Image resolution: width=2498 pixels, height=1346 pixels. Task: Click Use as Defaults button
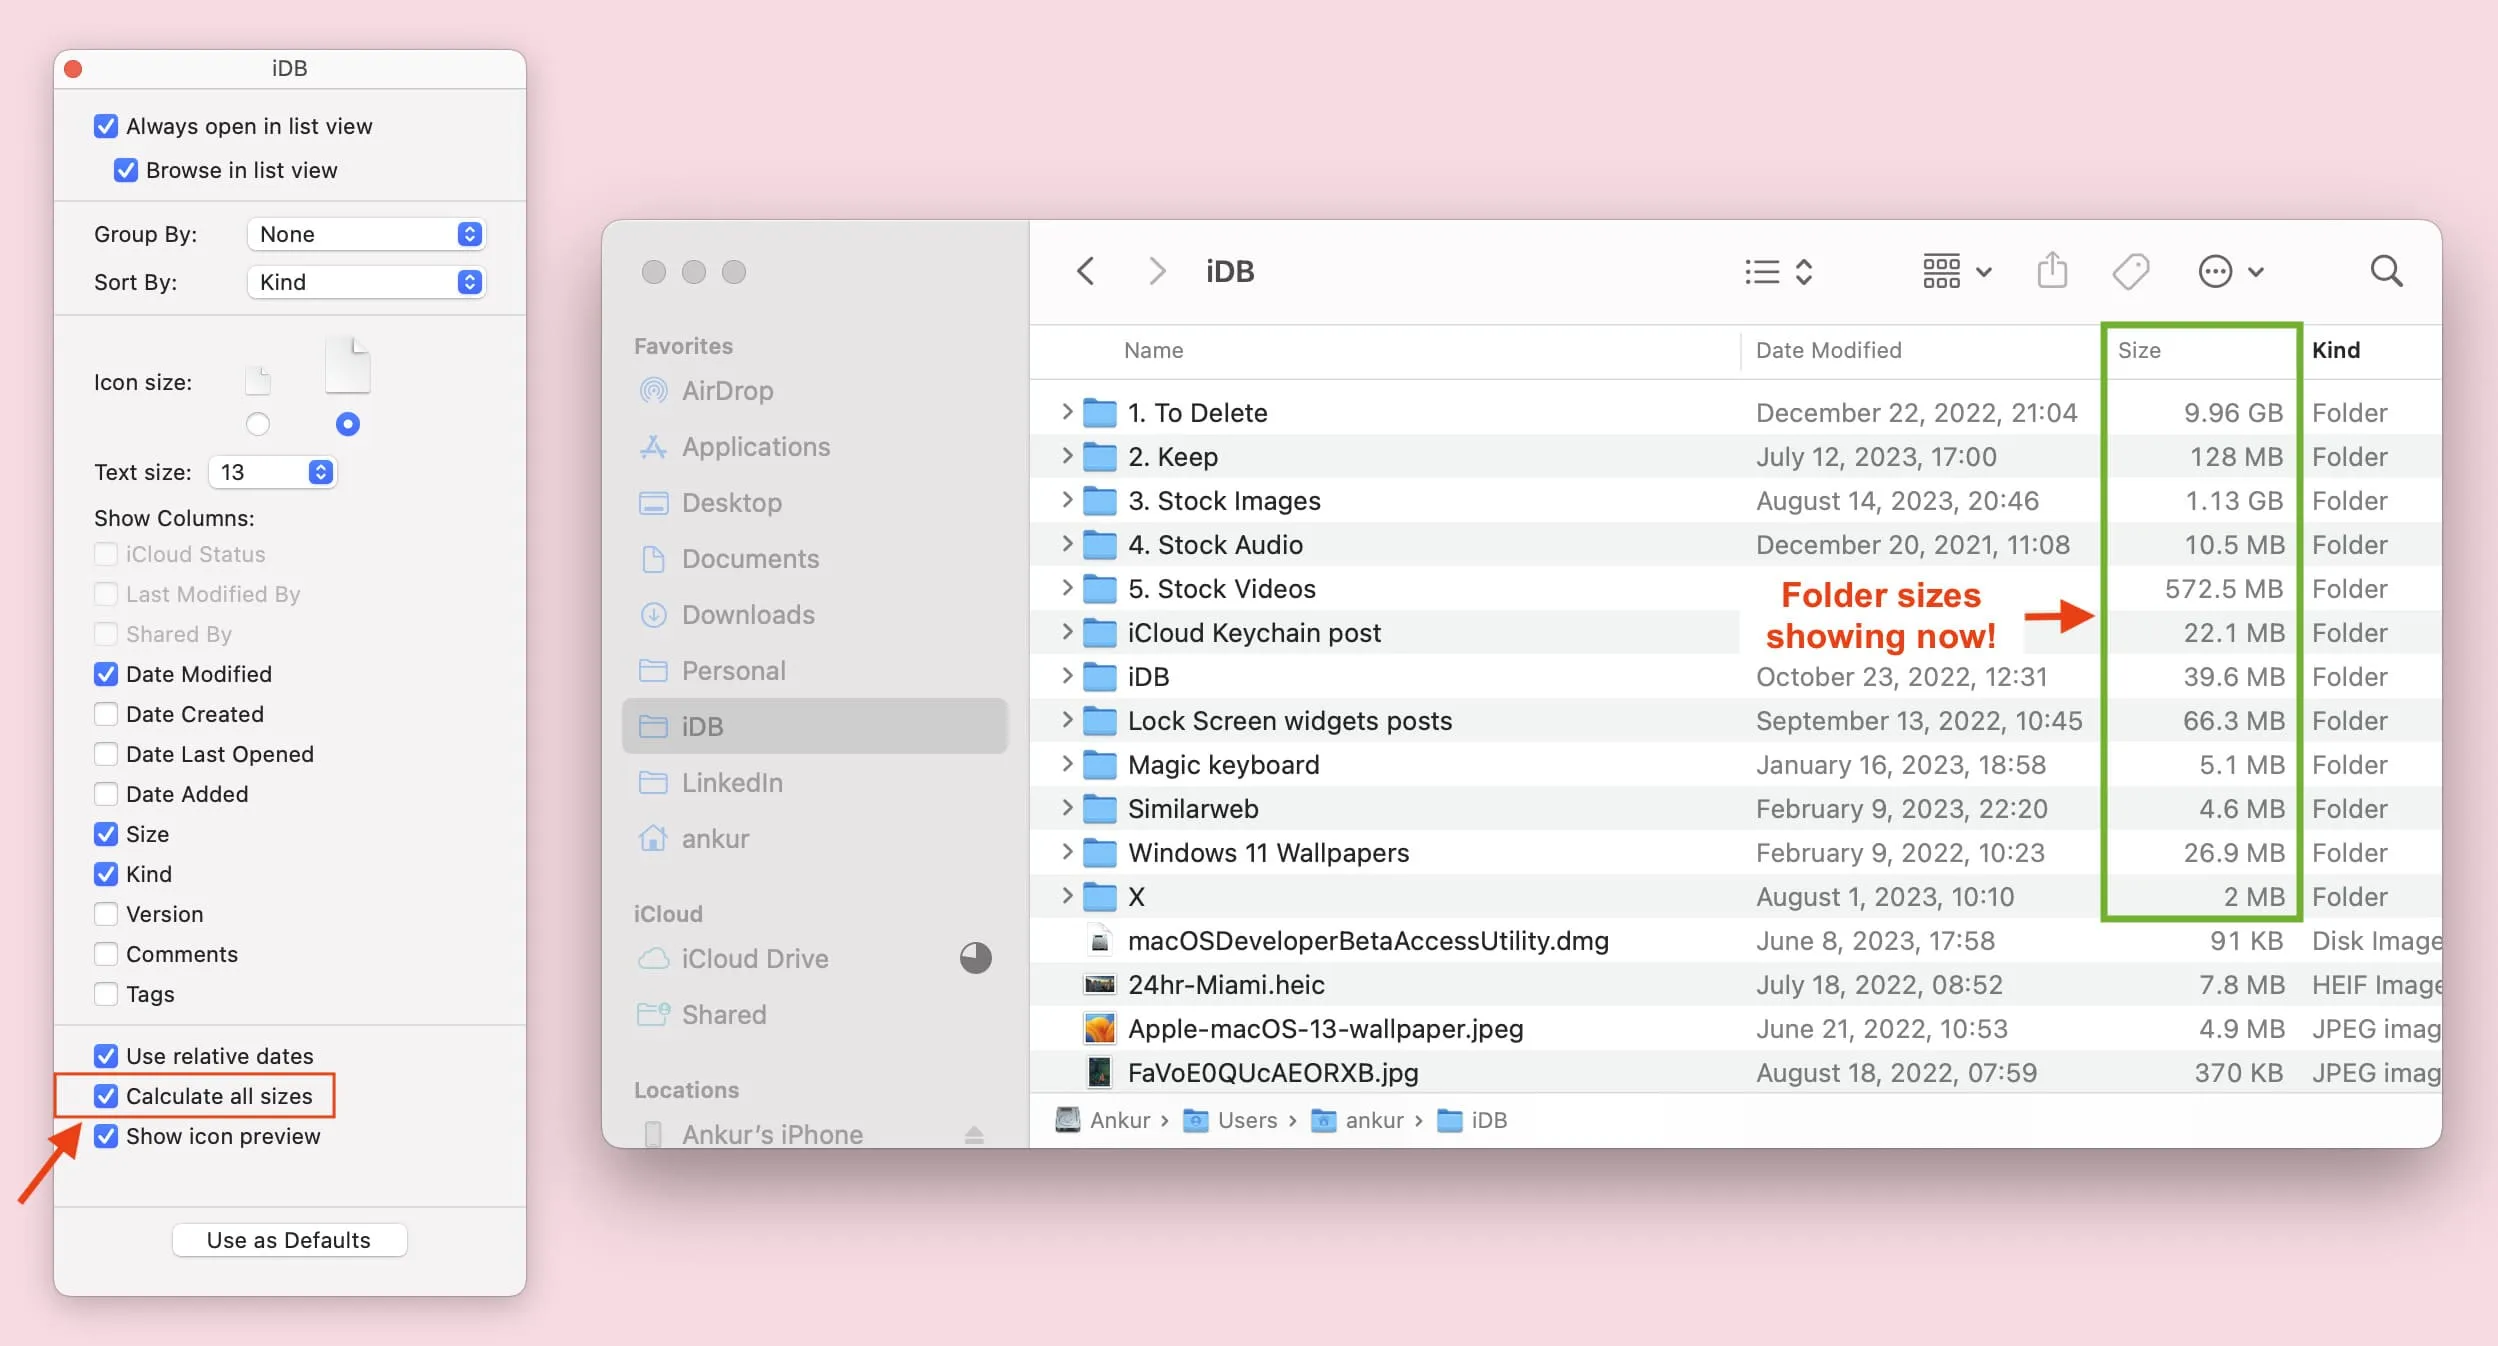(x=288, y=1238)
